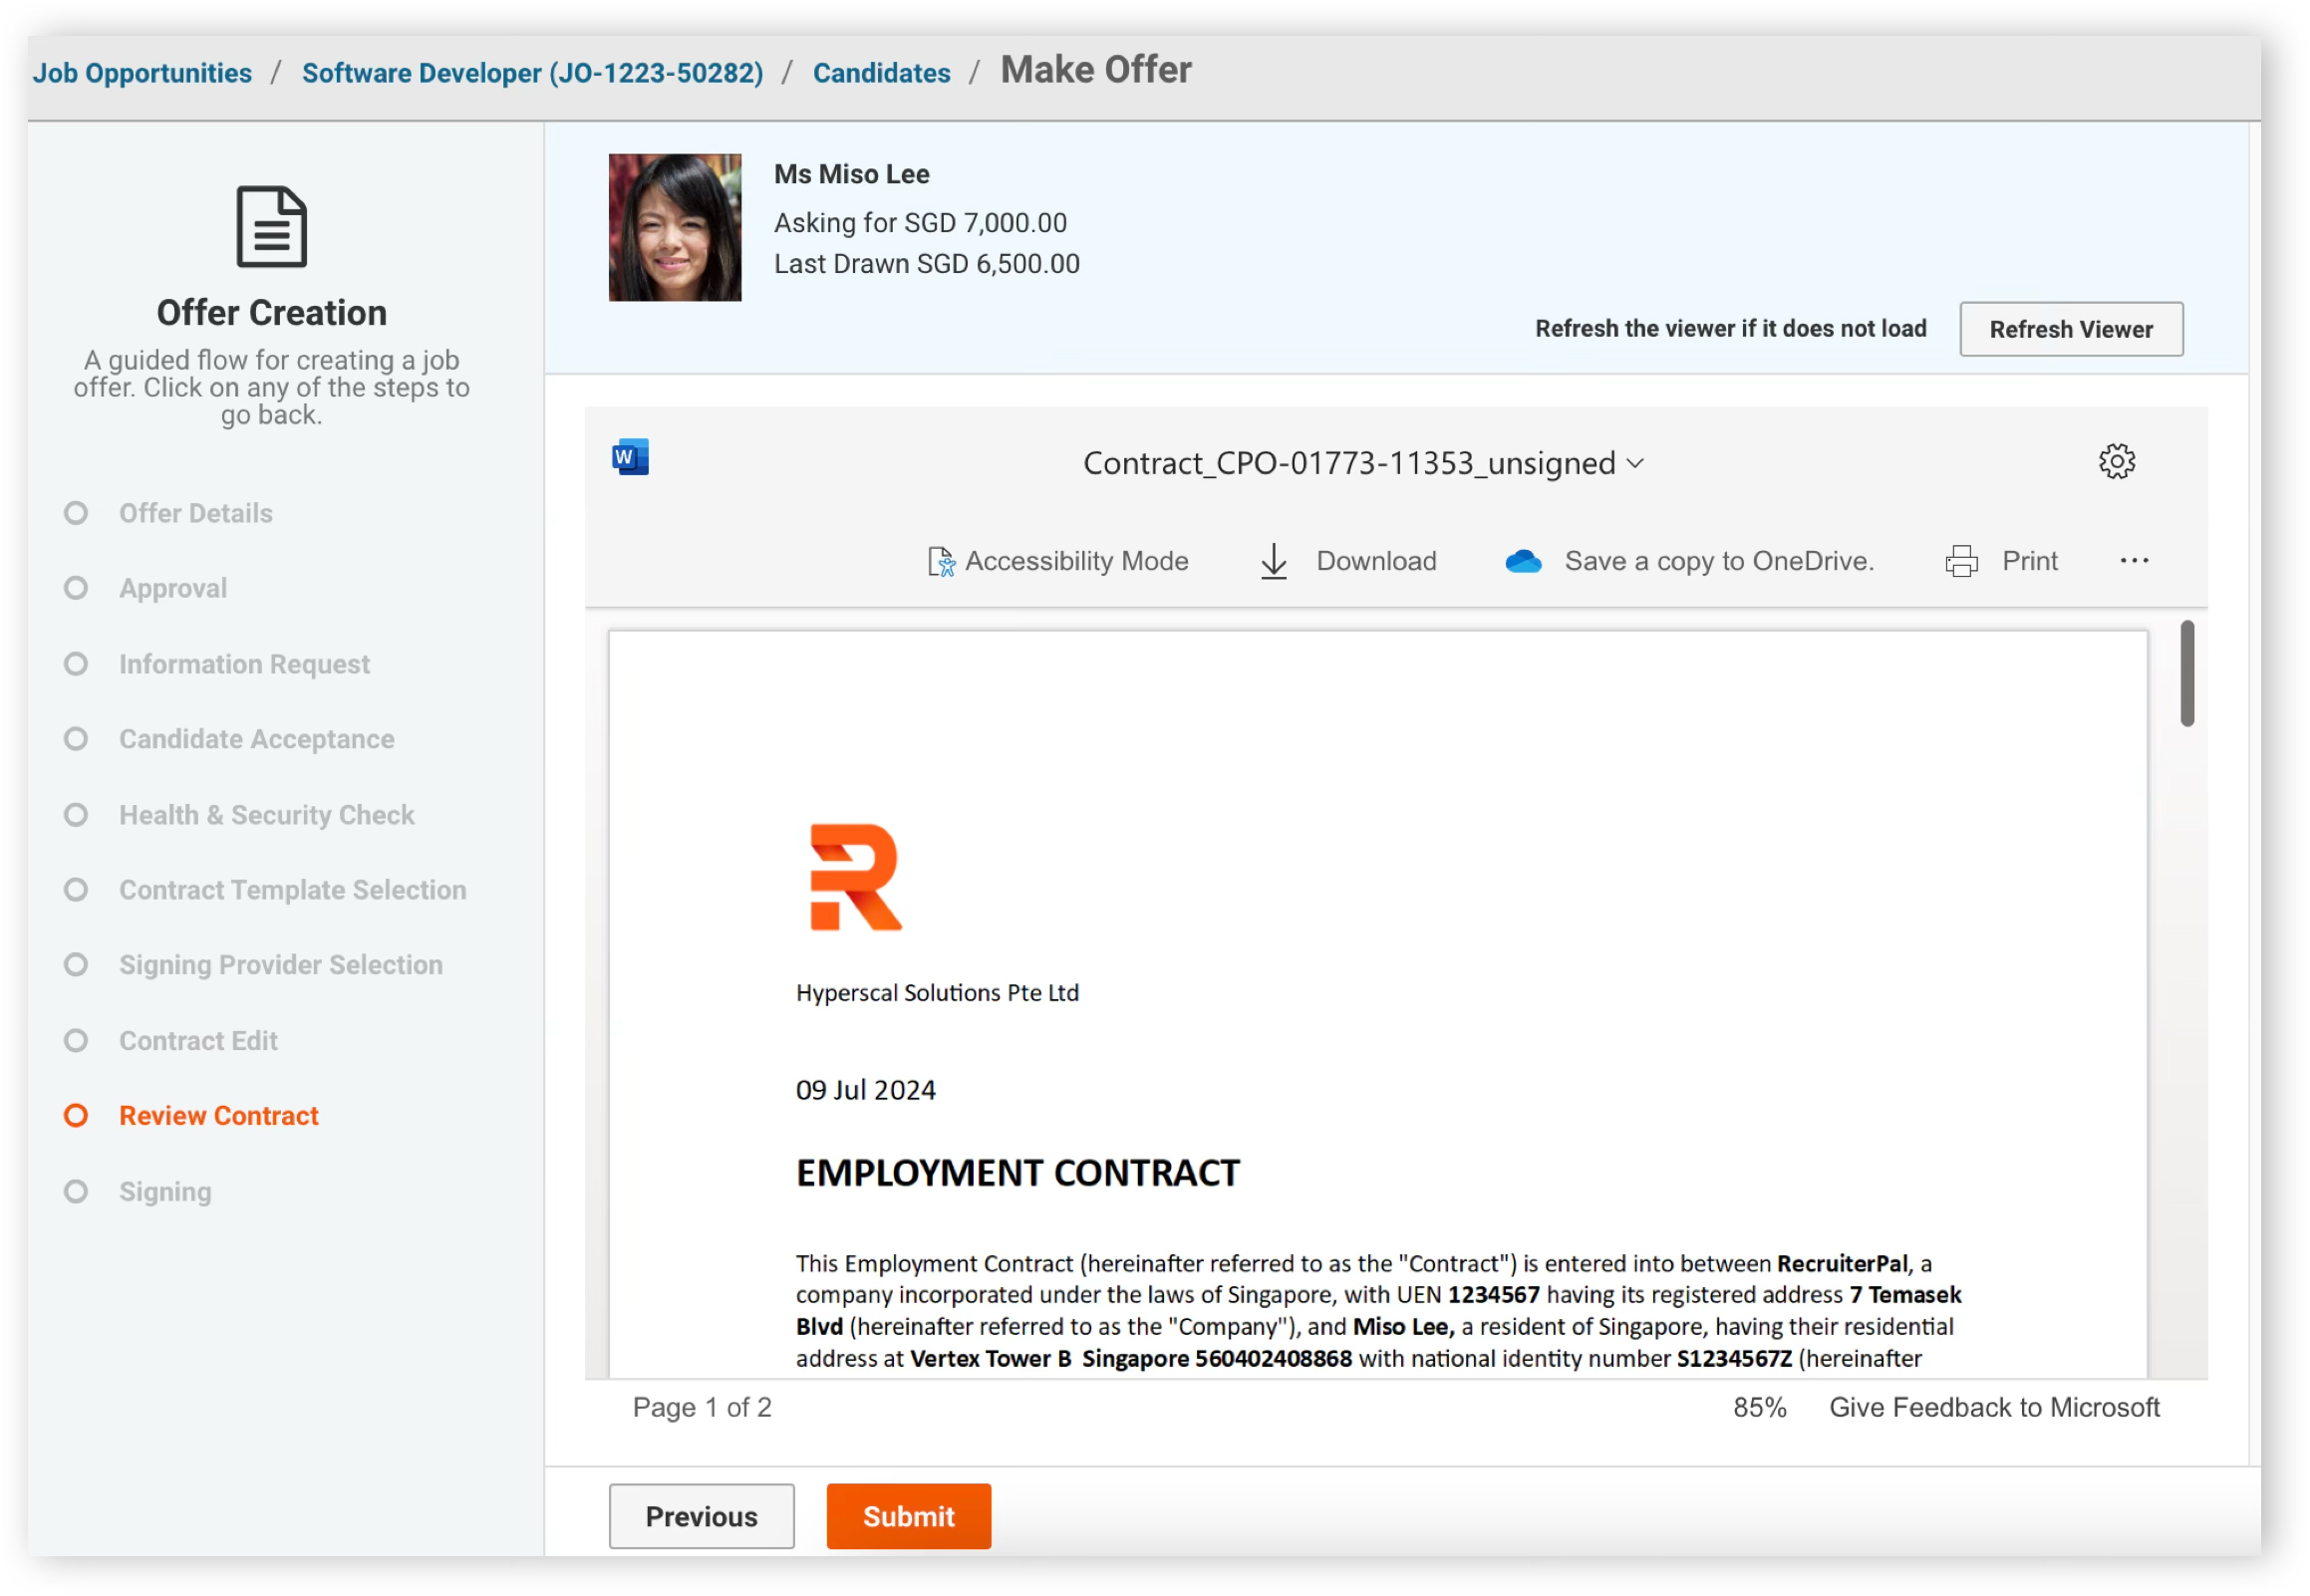
Task: Click the Make Offer page title
Action: point(1096,70)
